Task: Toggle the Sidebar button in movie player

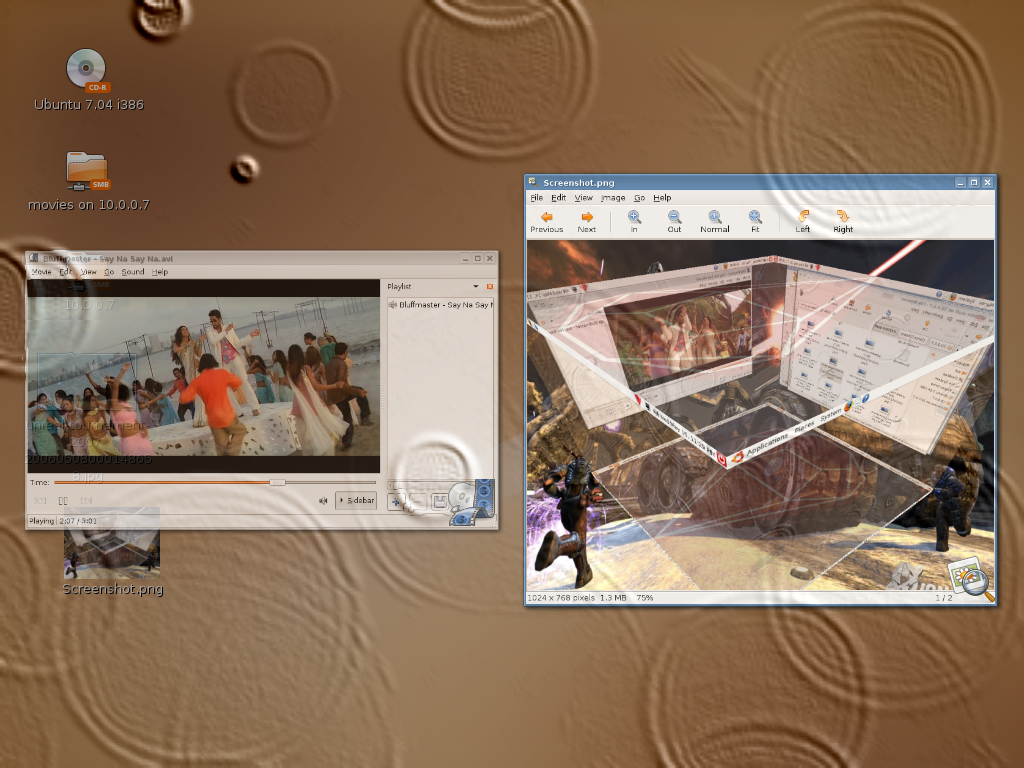Action: pyautogui.click(x=356, y=501)
